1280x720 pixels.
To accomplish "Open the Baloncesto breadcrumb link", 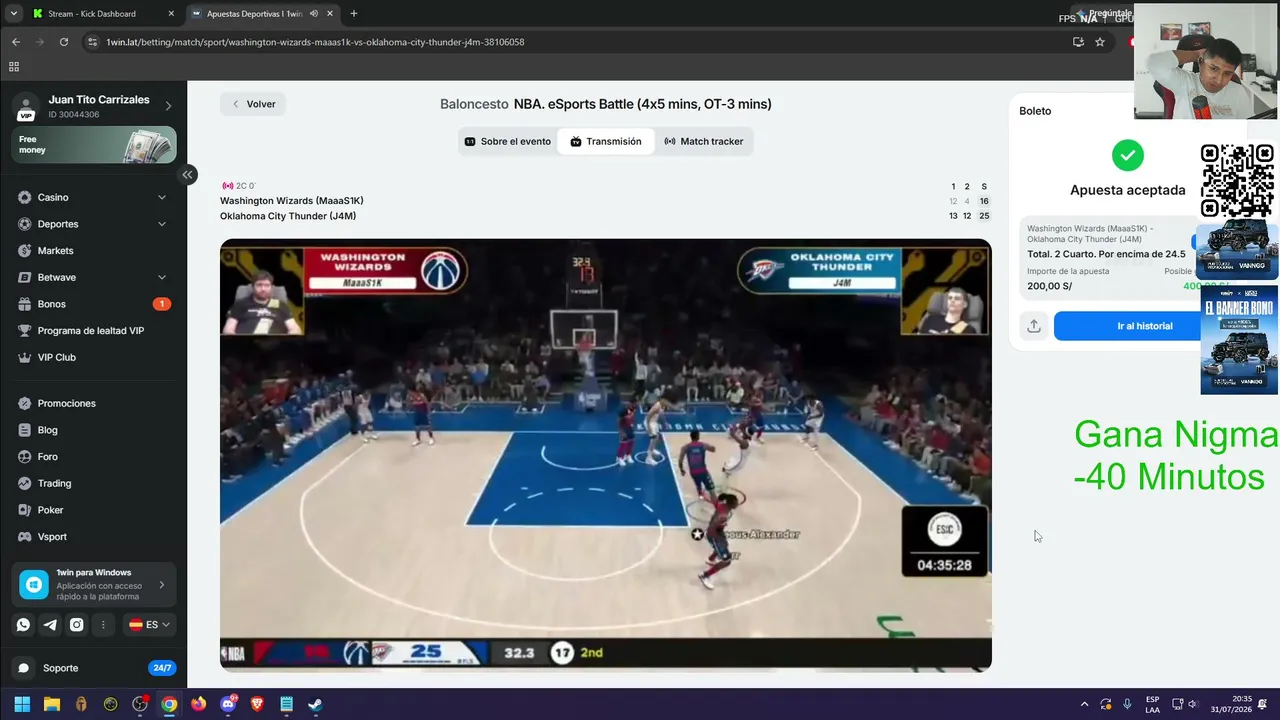I will 474,104.
